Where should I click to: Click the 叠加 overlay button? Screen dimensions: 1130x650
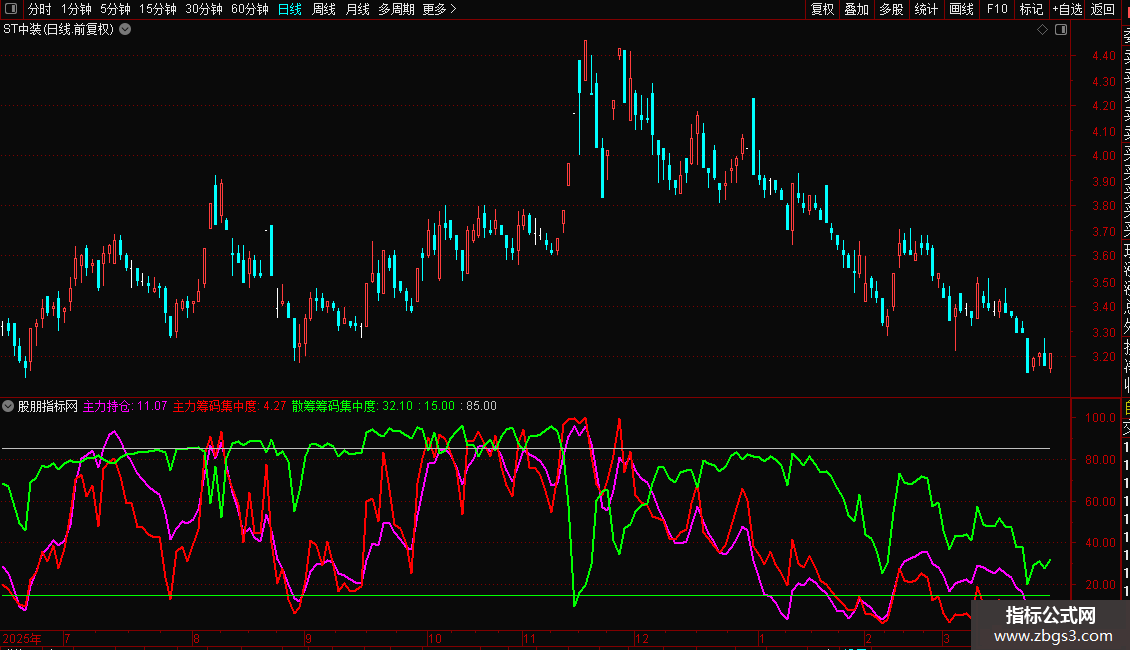pyautogui.click(x=857, y=9)
